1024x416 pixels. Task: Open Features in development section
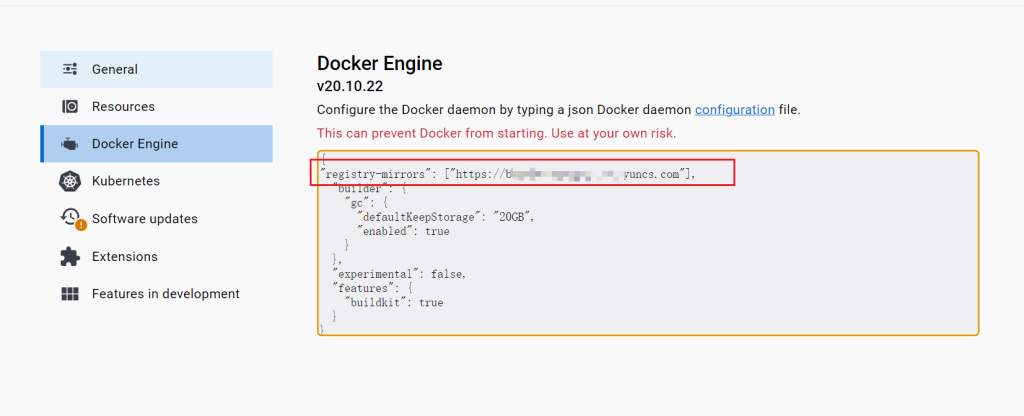pyautogui.click(x=166, y=294)
